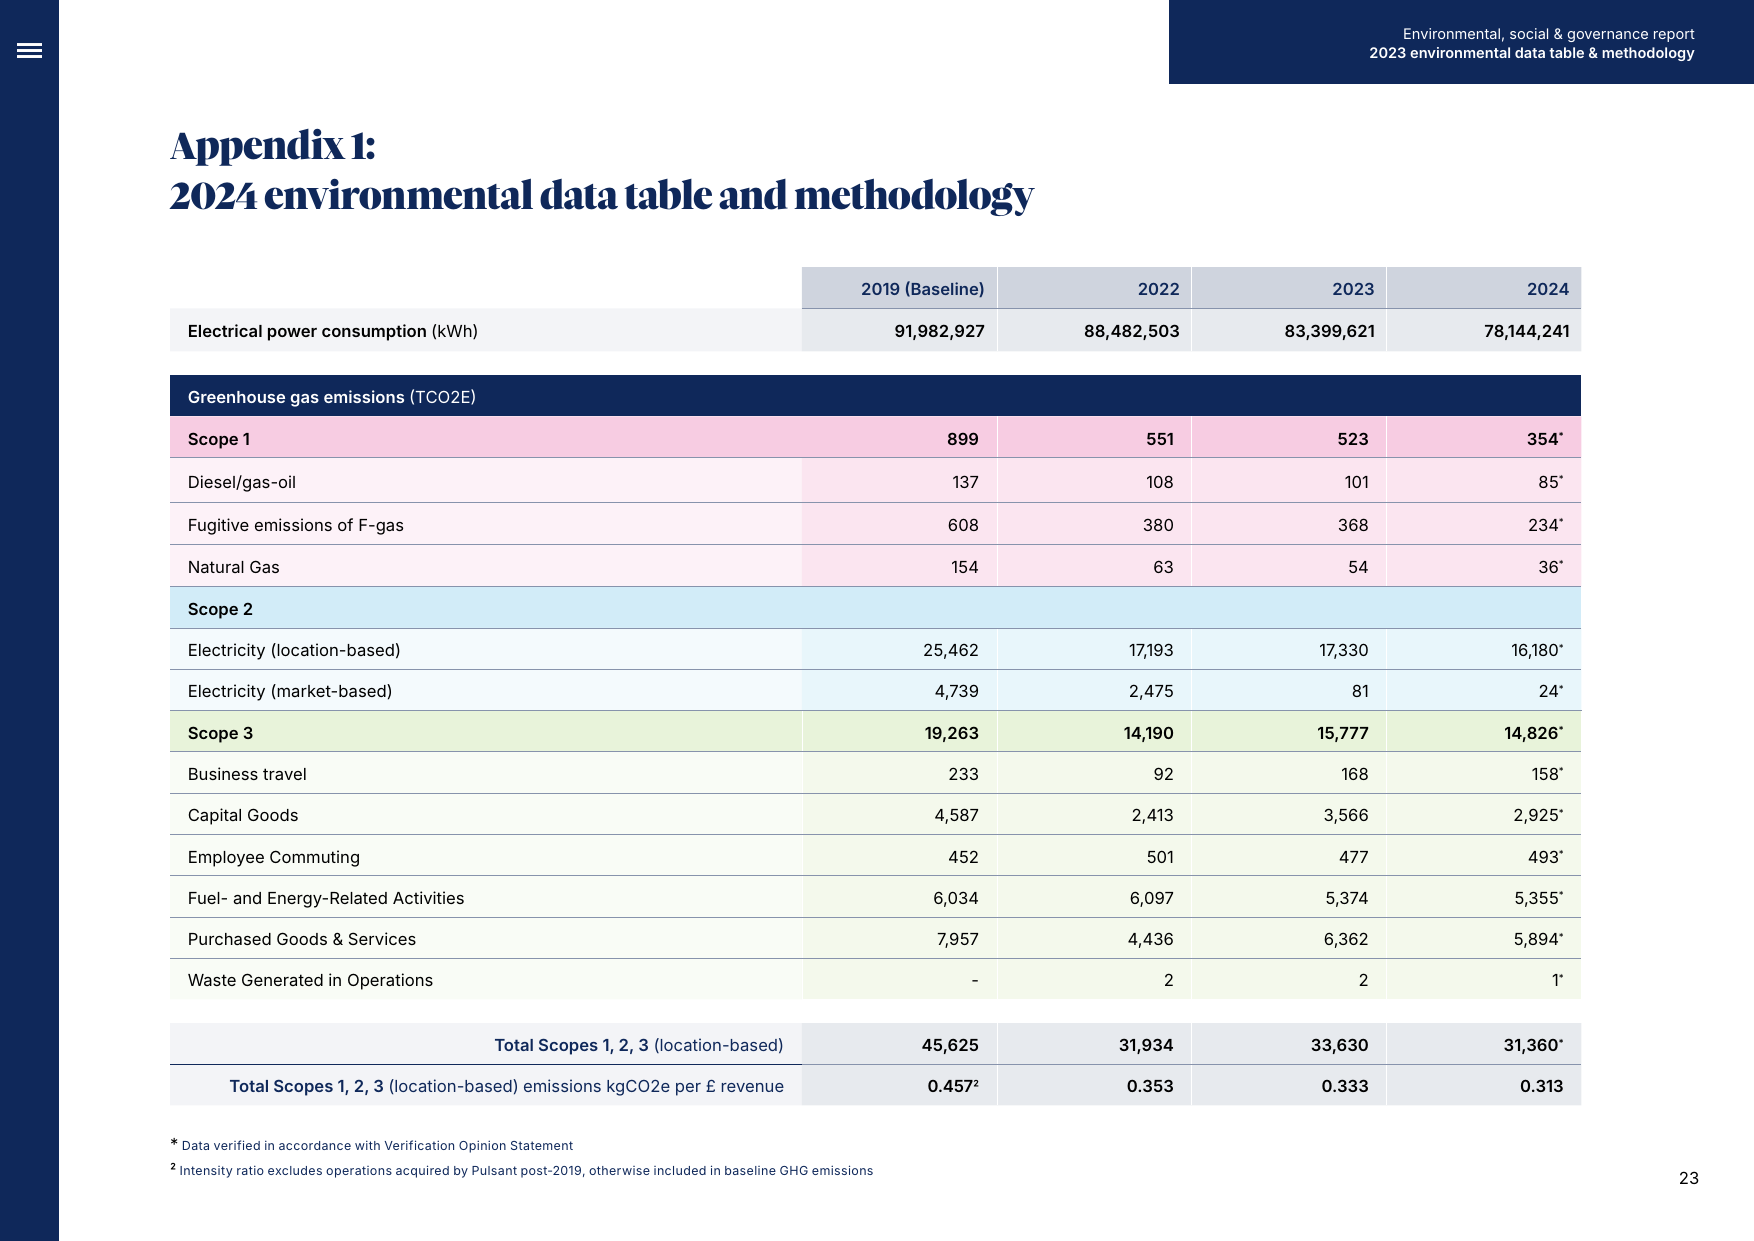Click the Electrical power consumption row label
Image resolution: width=1754 pixels, height=1241 pixels.
333,331
